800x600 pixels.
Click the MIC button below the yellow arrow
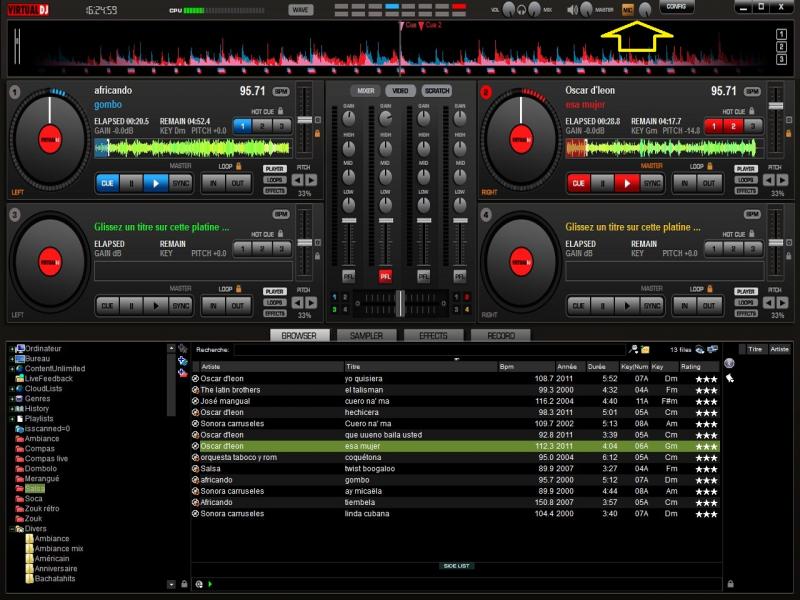coord(628,8)
